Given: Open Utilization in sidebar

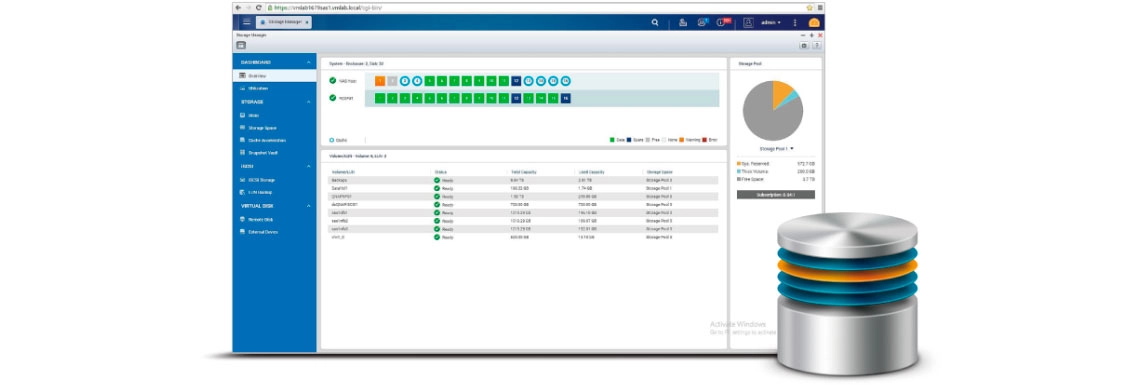Looking at the screenshot, I should point(275,88).
